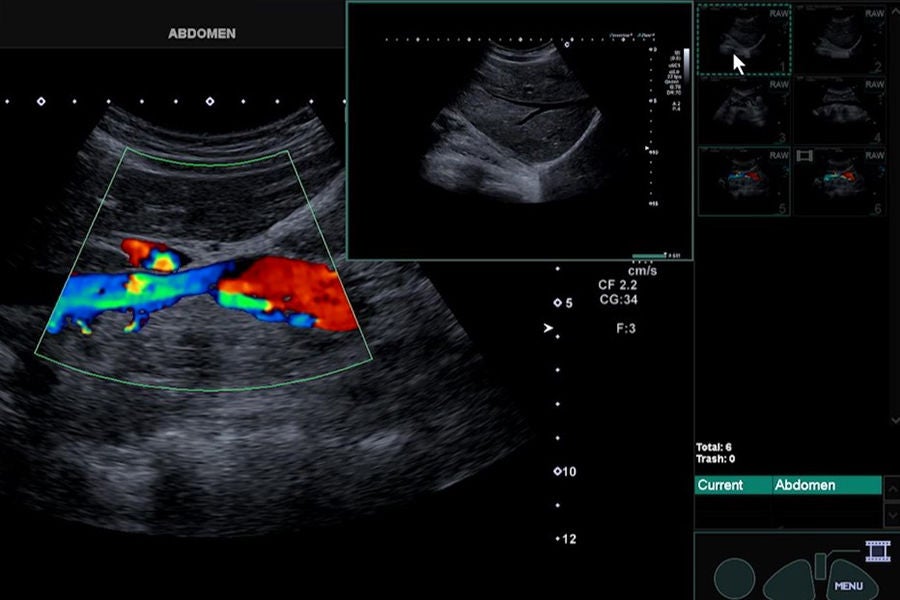Select color Doppler thumbnail number 5
The image size is (900, 600).
(x=744, y=181)
